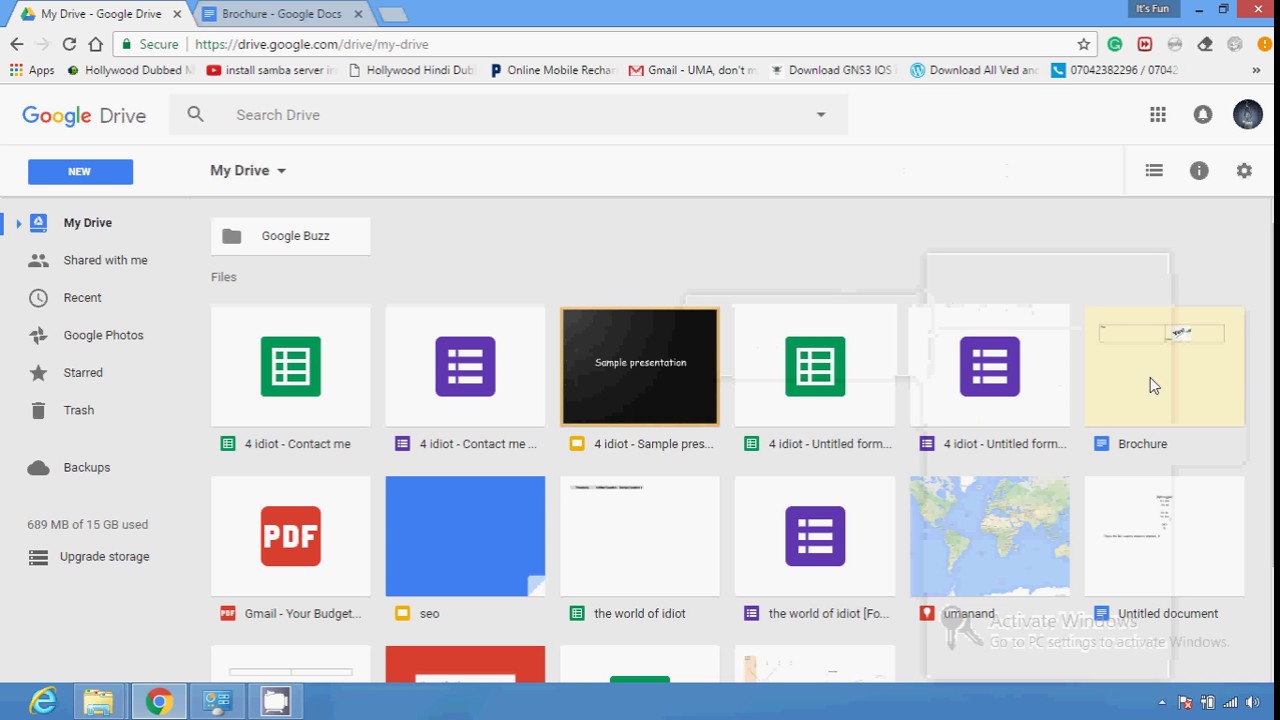Click the search magnifier icon

click(x=195, y=114)
